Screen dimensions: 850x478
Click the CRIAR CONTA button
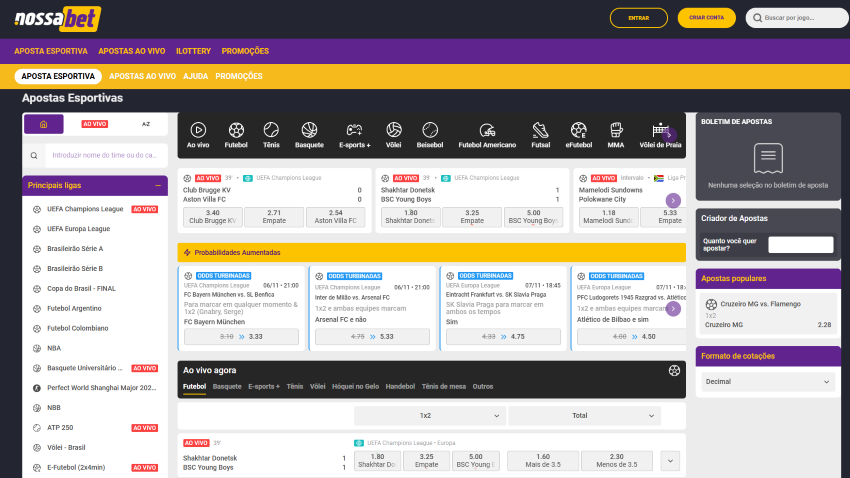(x=706, y=18)
